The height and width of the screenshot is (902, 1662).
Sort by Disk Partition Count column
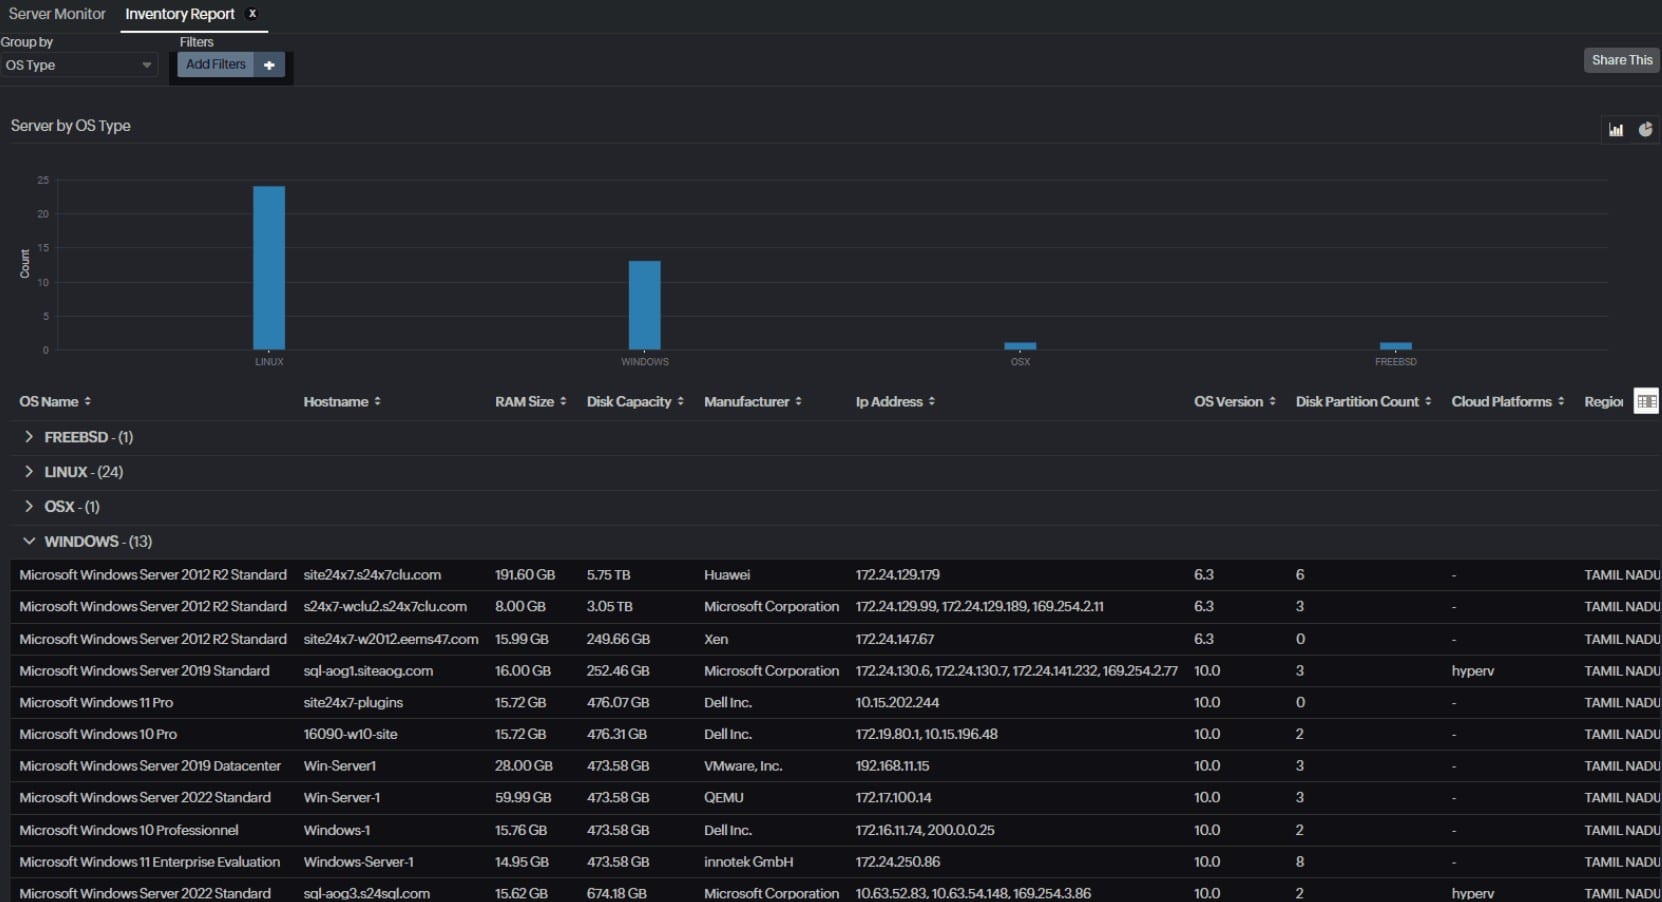[1364, 401]
